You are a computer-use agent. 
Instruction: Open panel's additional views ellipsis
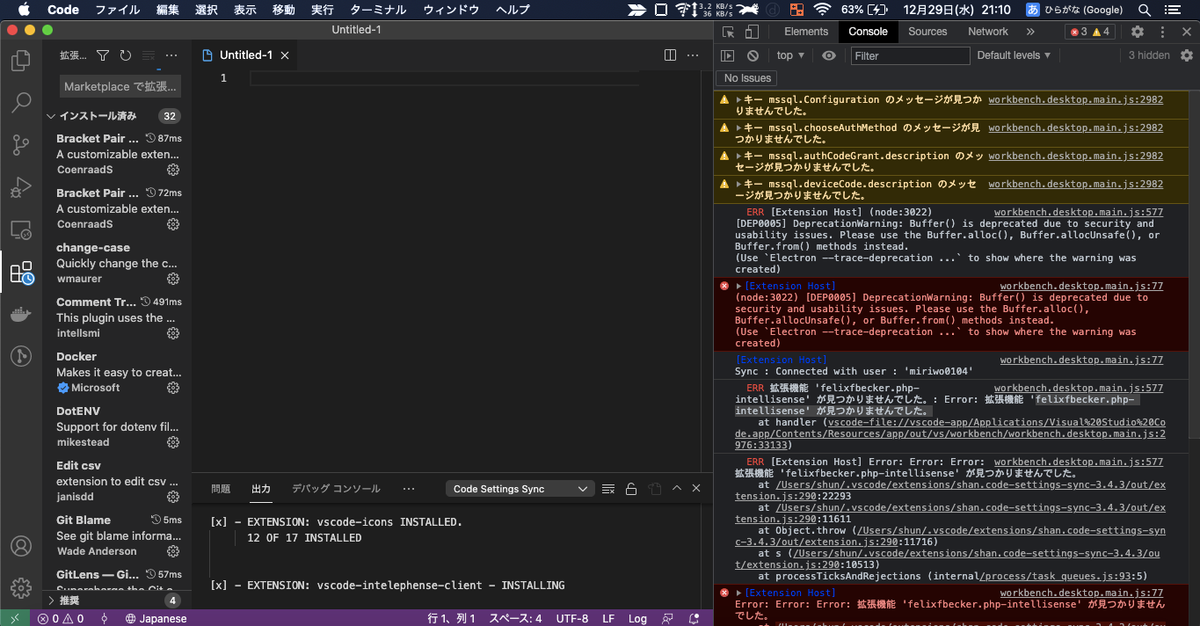tap(408, 489)
